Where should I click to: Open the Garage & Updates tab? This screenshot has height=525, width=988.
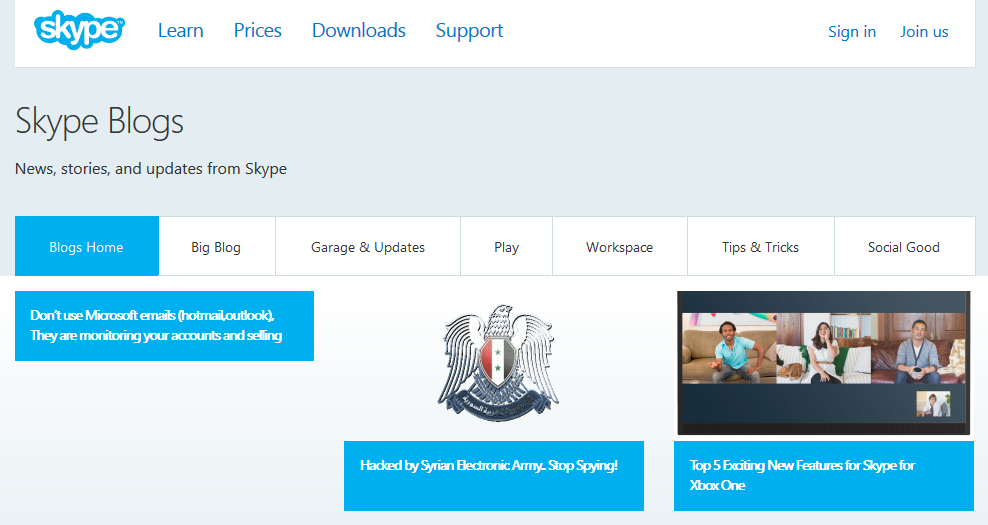coord(368,246)
